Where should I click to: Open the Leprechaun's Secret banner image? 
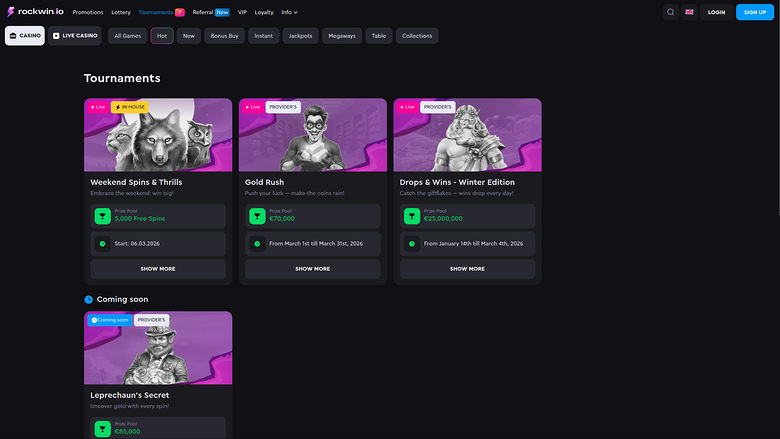[158, 348]
